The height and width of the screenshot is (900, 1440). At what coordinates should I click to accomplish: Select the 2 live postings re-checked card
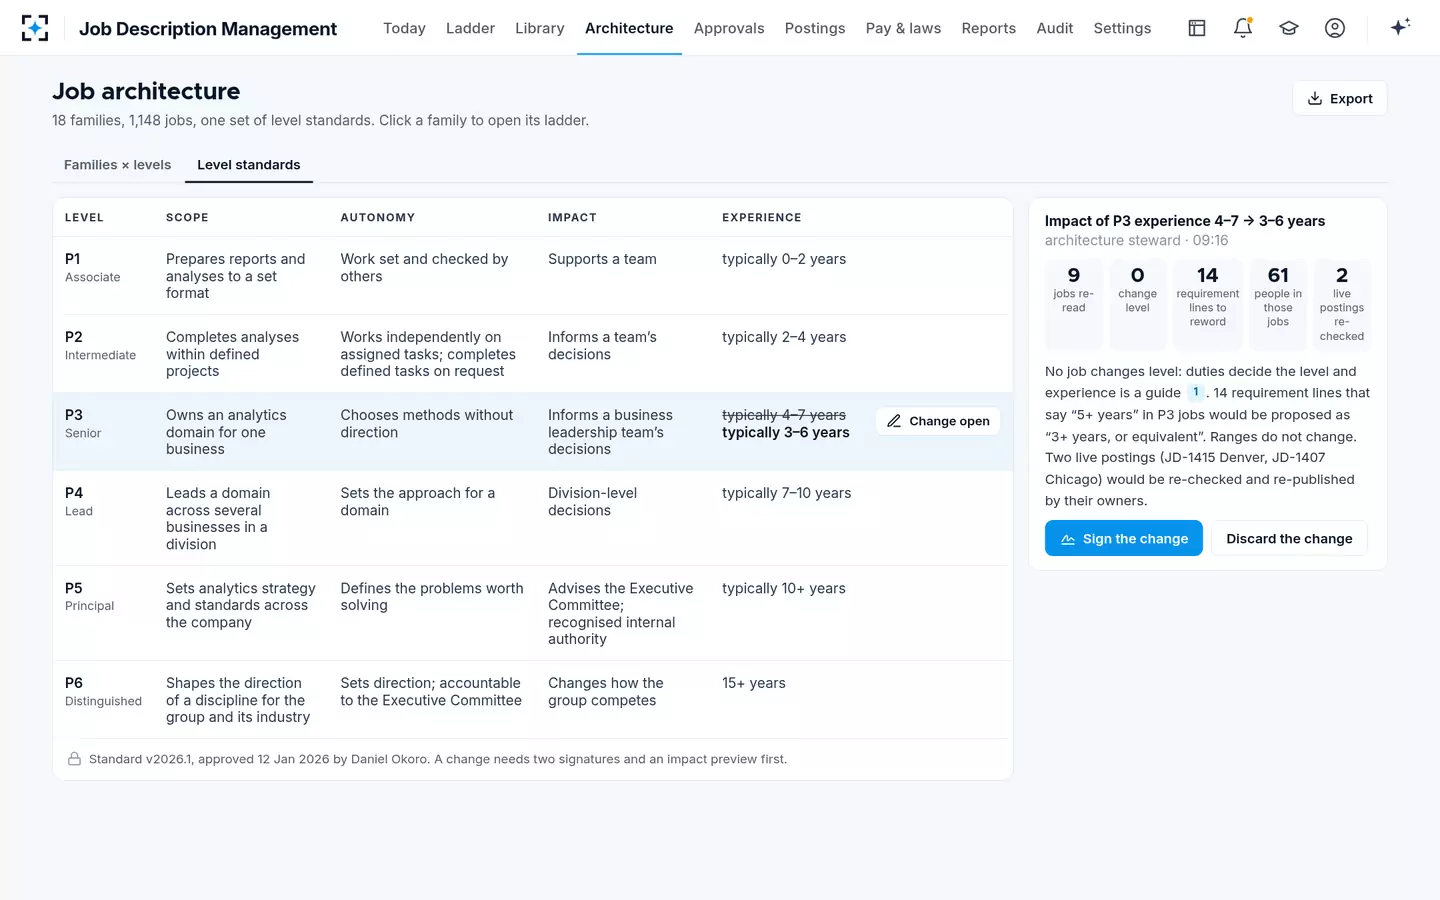pyautogui.click(x=1342, y=304)
